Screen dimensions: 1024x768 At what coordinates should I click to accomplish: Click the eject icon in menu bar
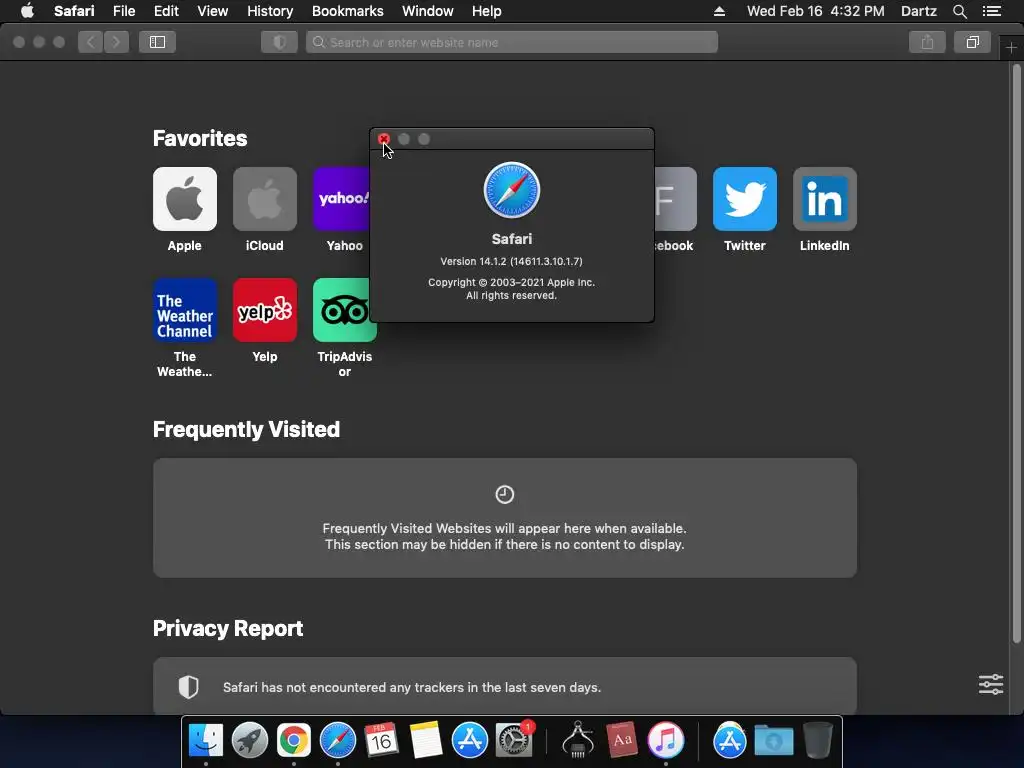pos(719,11)
